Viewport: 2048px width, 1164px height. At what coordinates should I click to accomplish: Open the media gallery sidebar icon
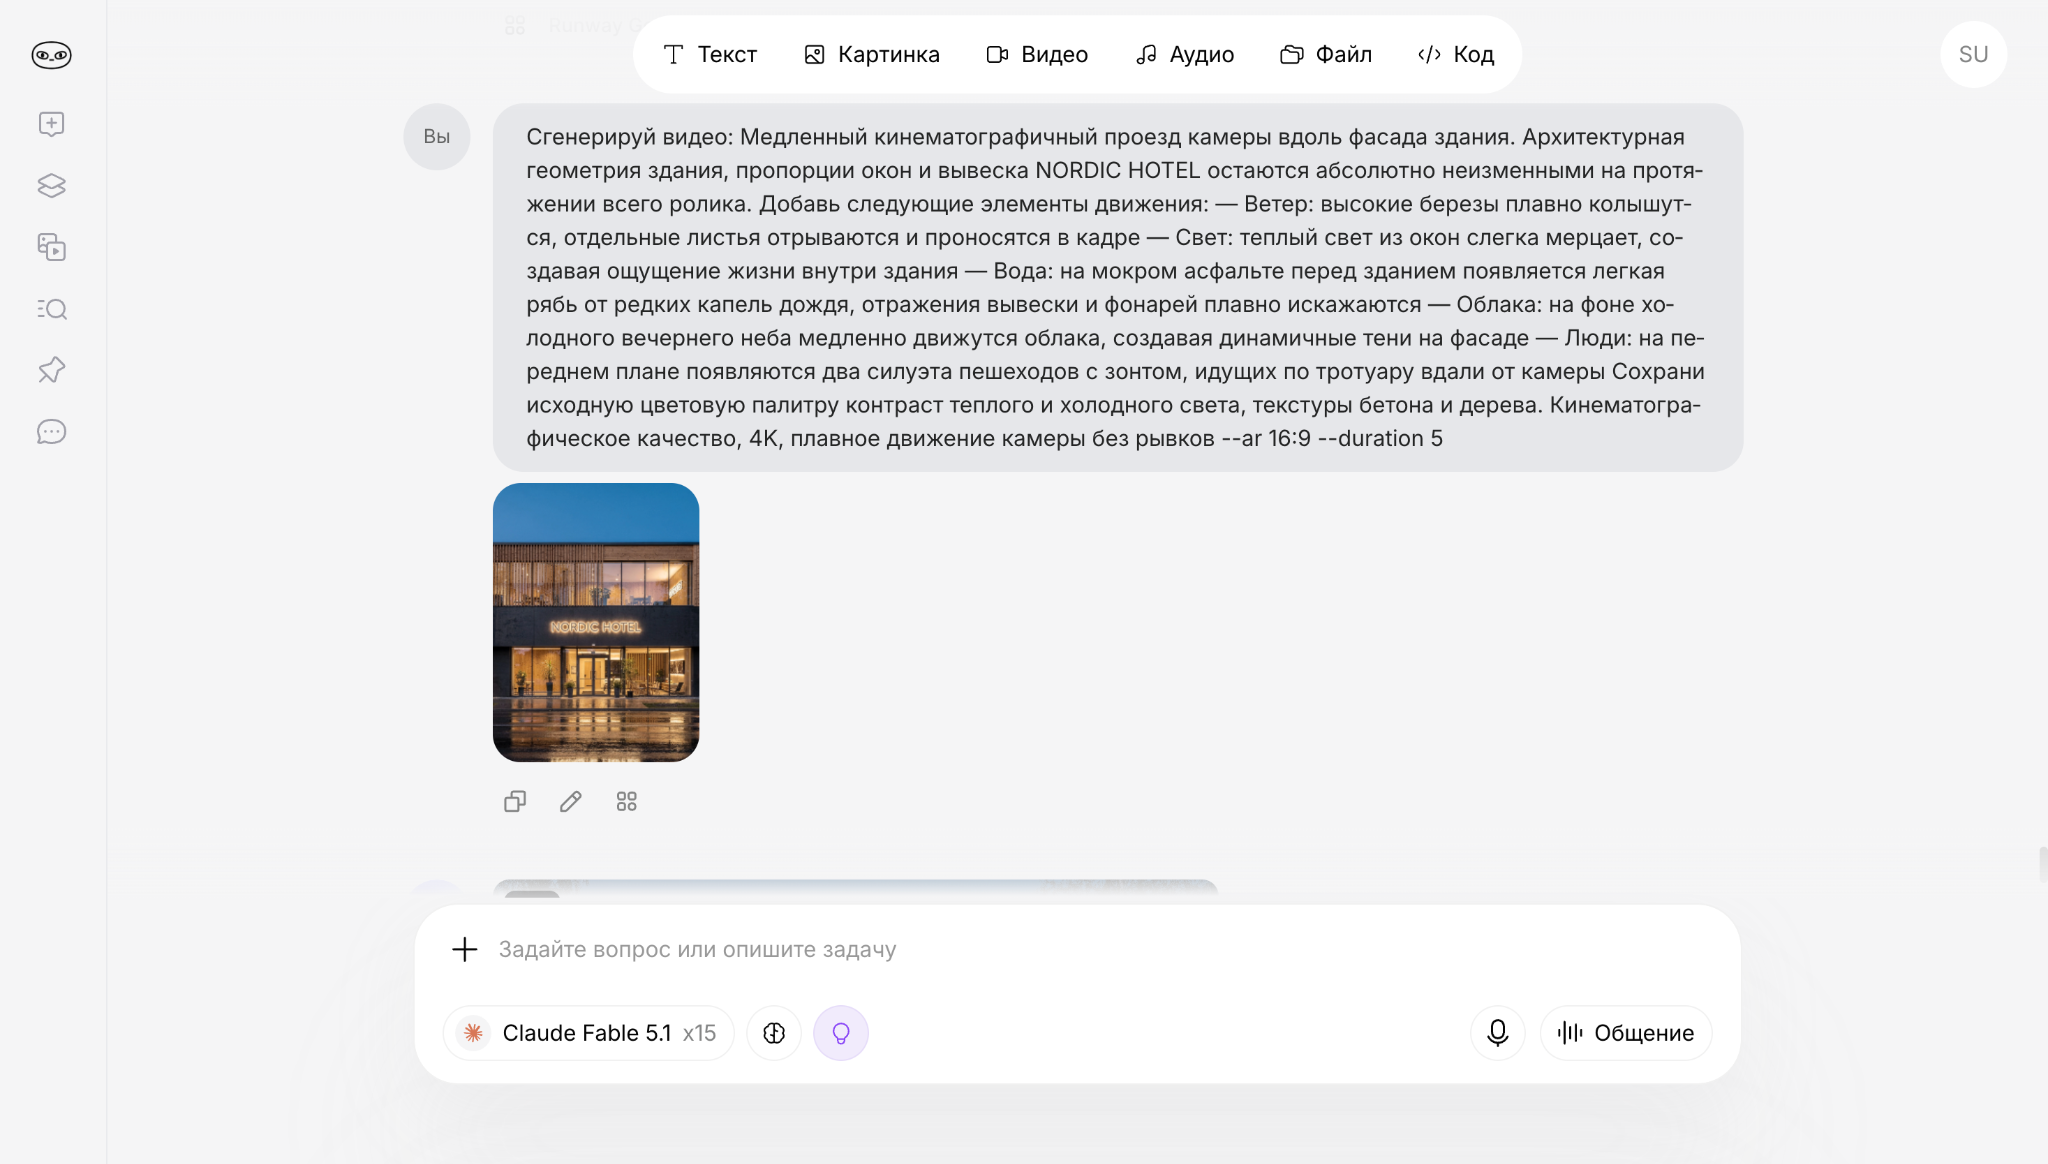[51, 247]
